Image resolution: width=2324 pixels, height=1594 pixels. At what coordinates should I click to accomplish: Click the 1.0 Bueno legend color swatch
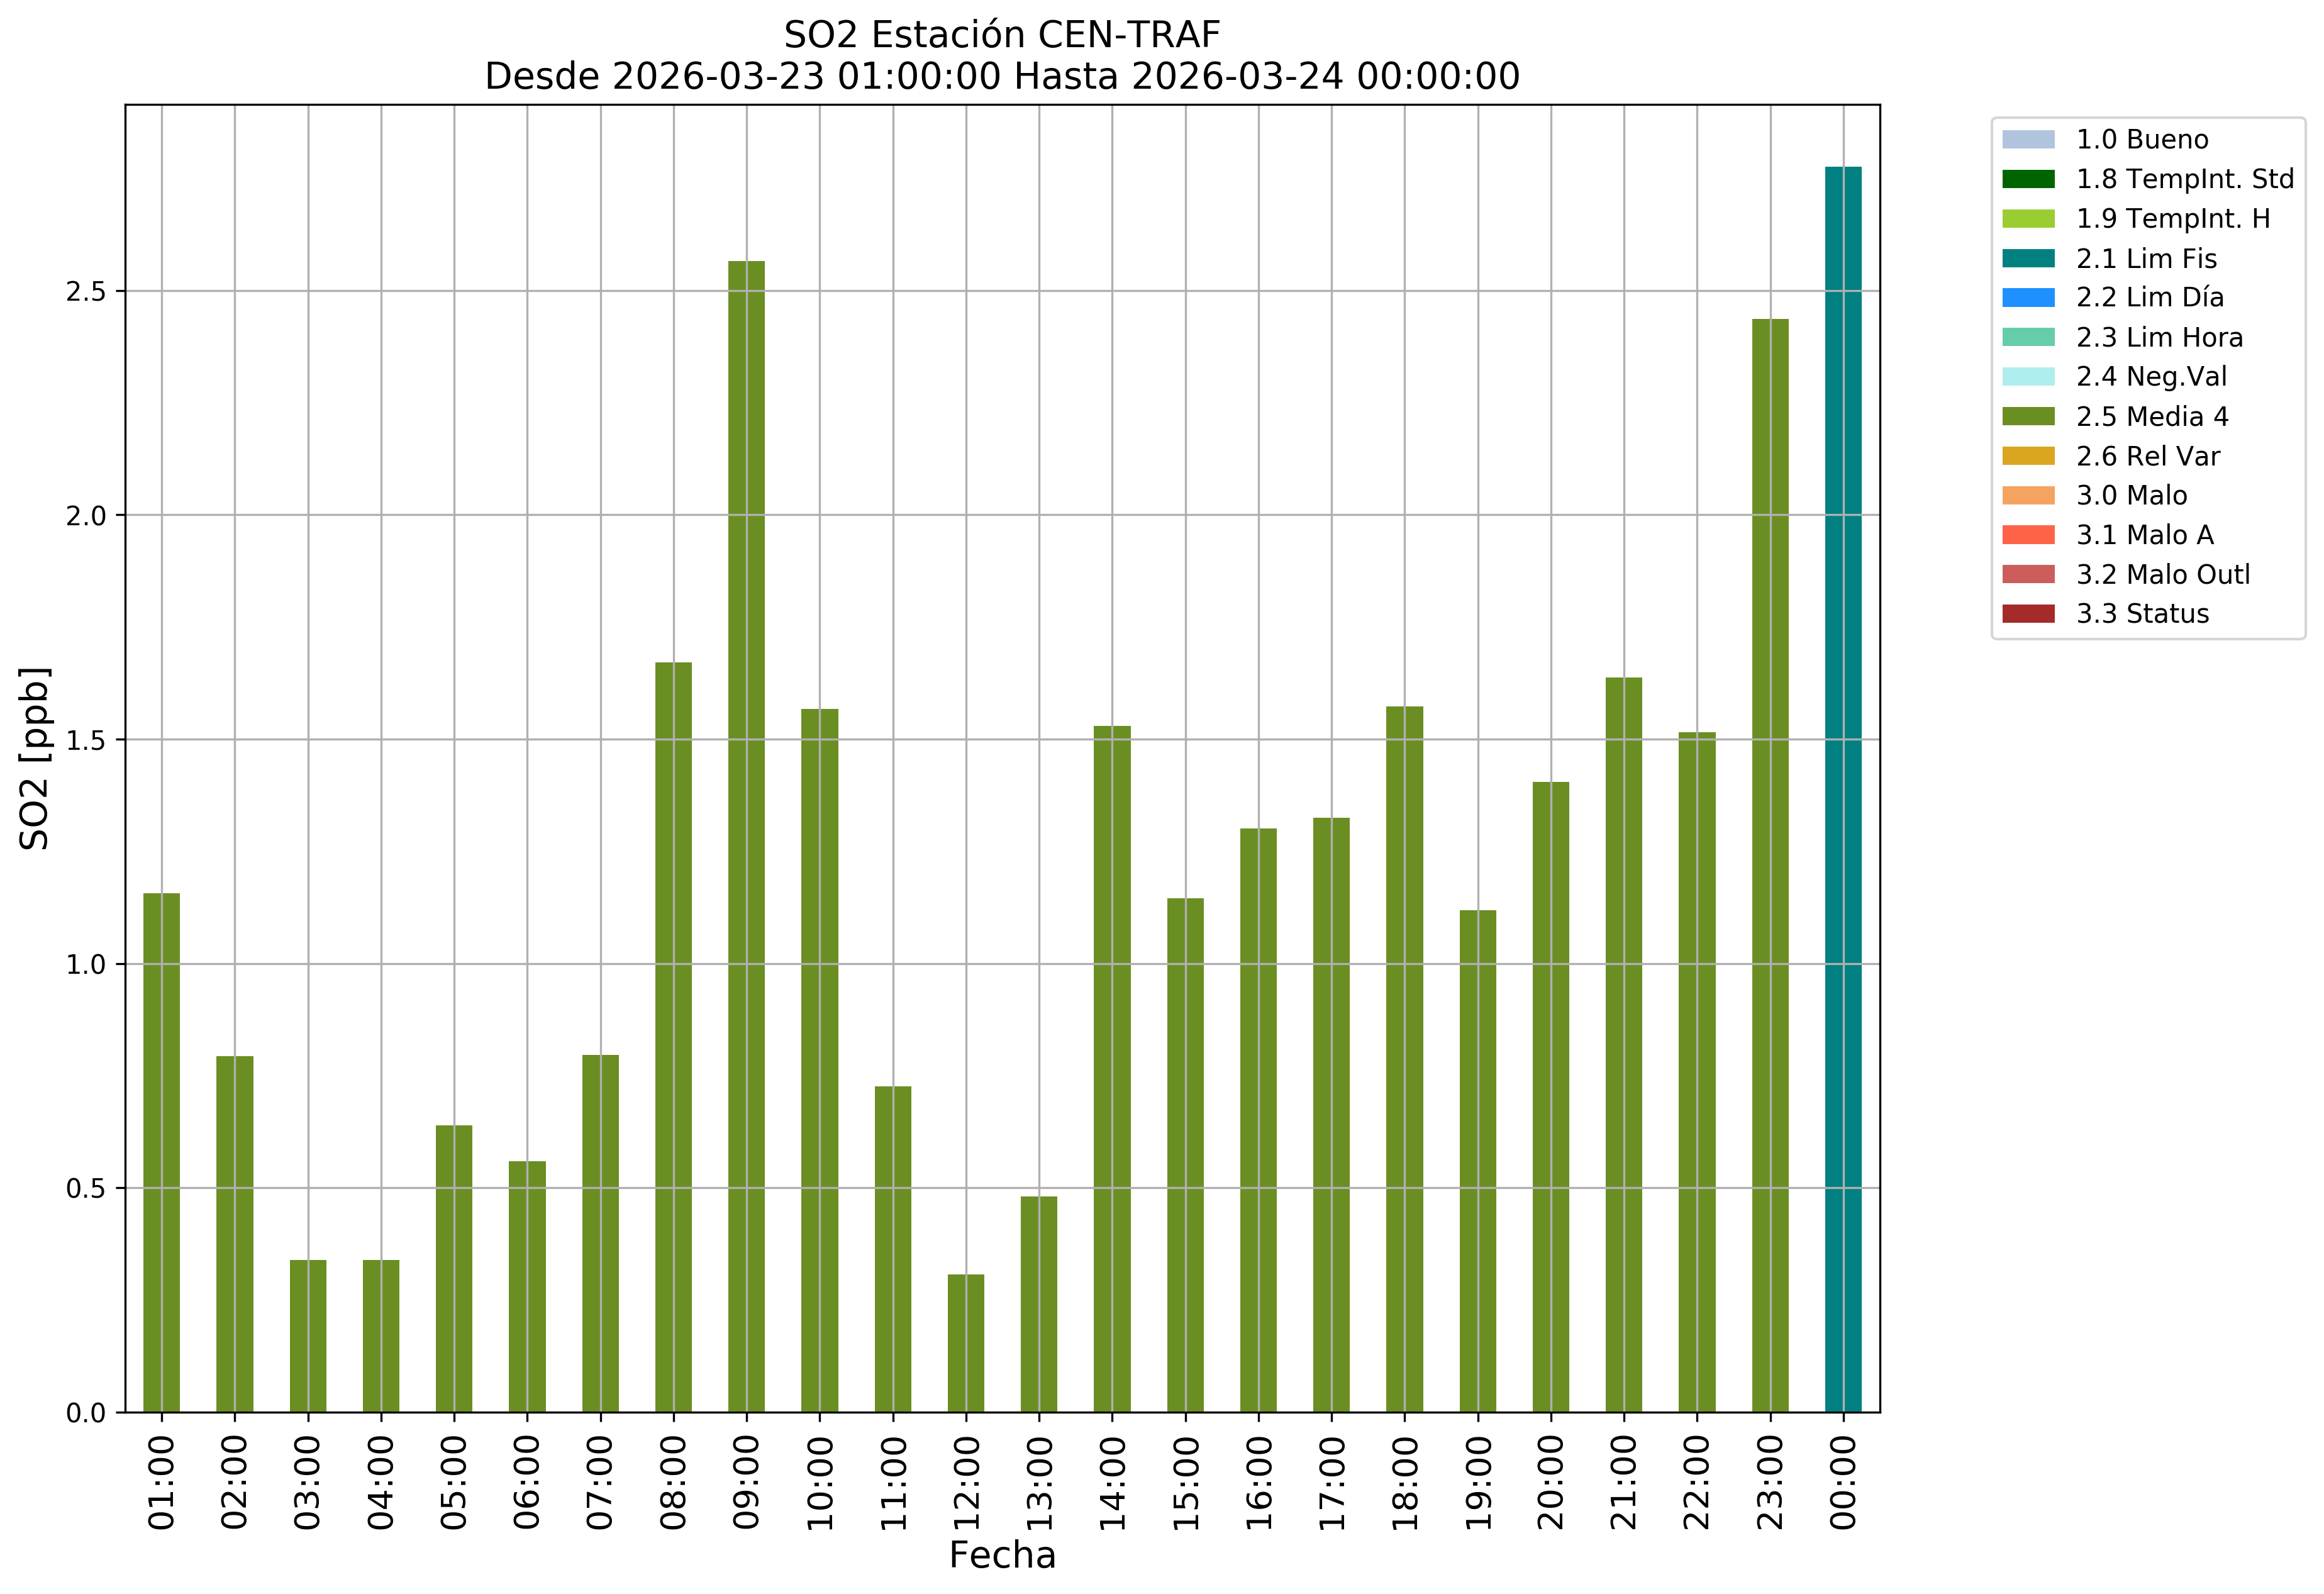coord(2028,140)
